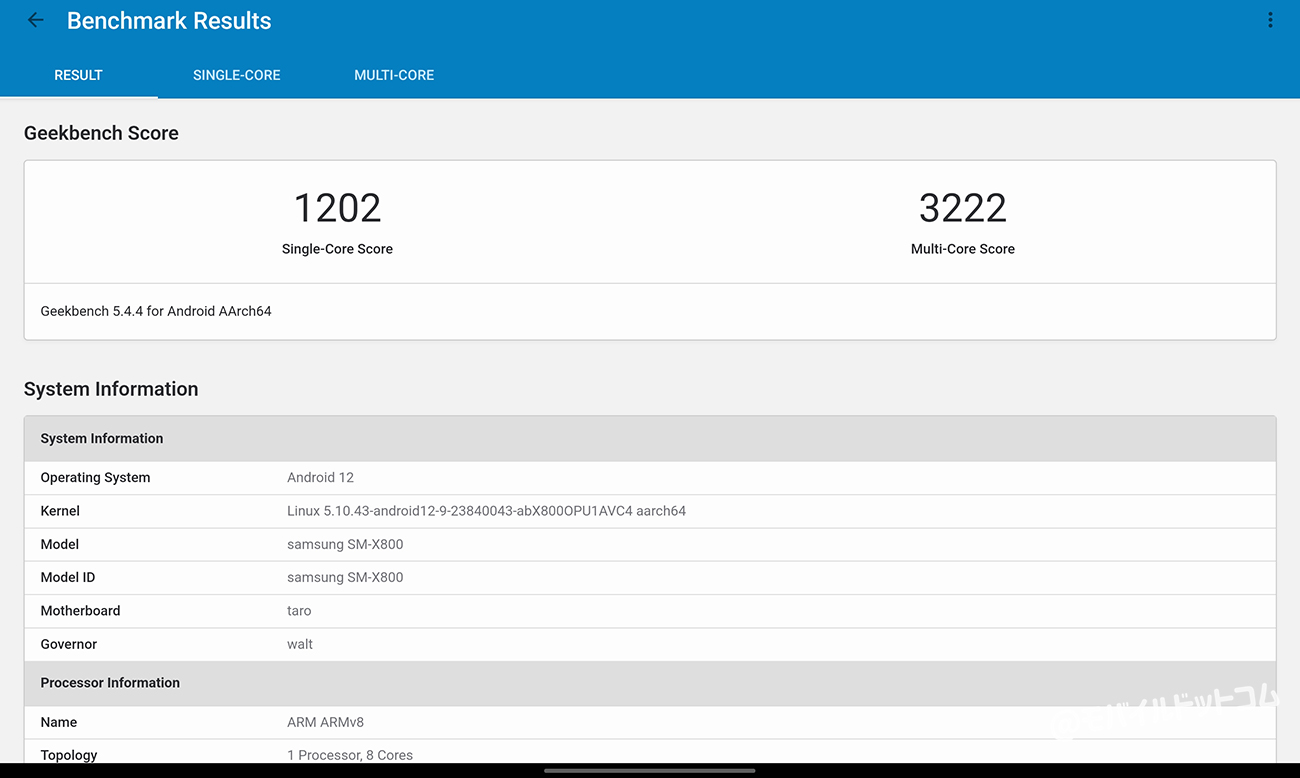Click the 'Single-Core Score' label
1300x778 pixels.
tap(337, 249)
